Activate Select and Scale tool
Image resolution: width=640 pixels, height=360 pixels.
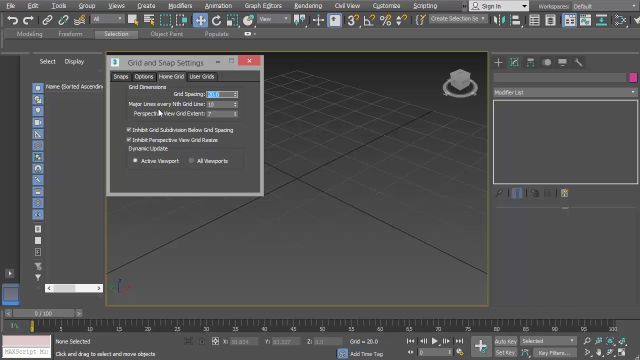(232, 20)
